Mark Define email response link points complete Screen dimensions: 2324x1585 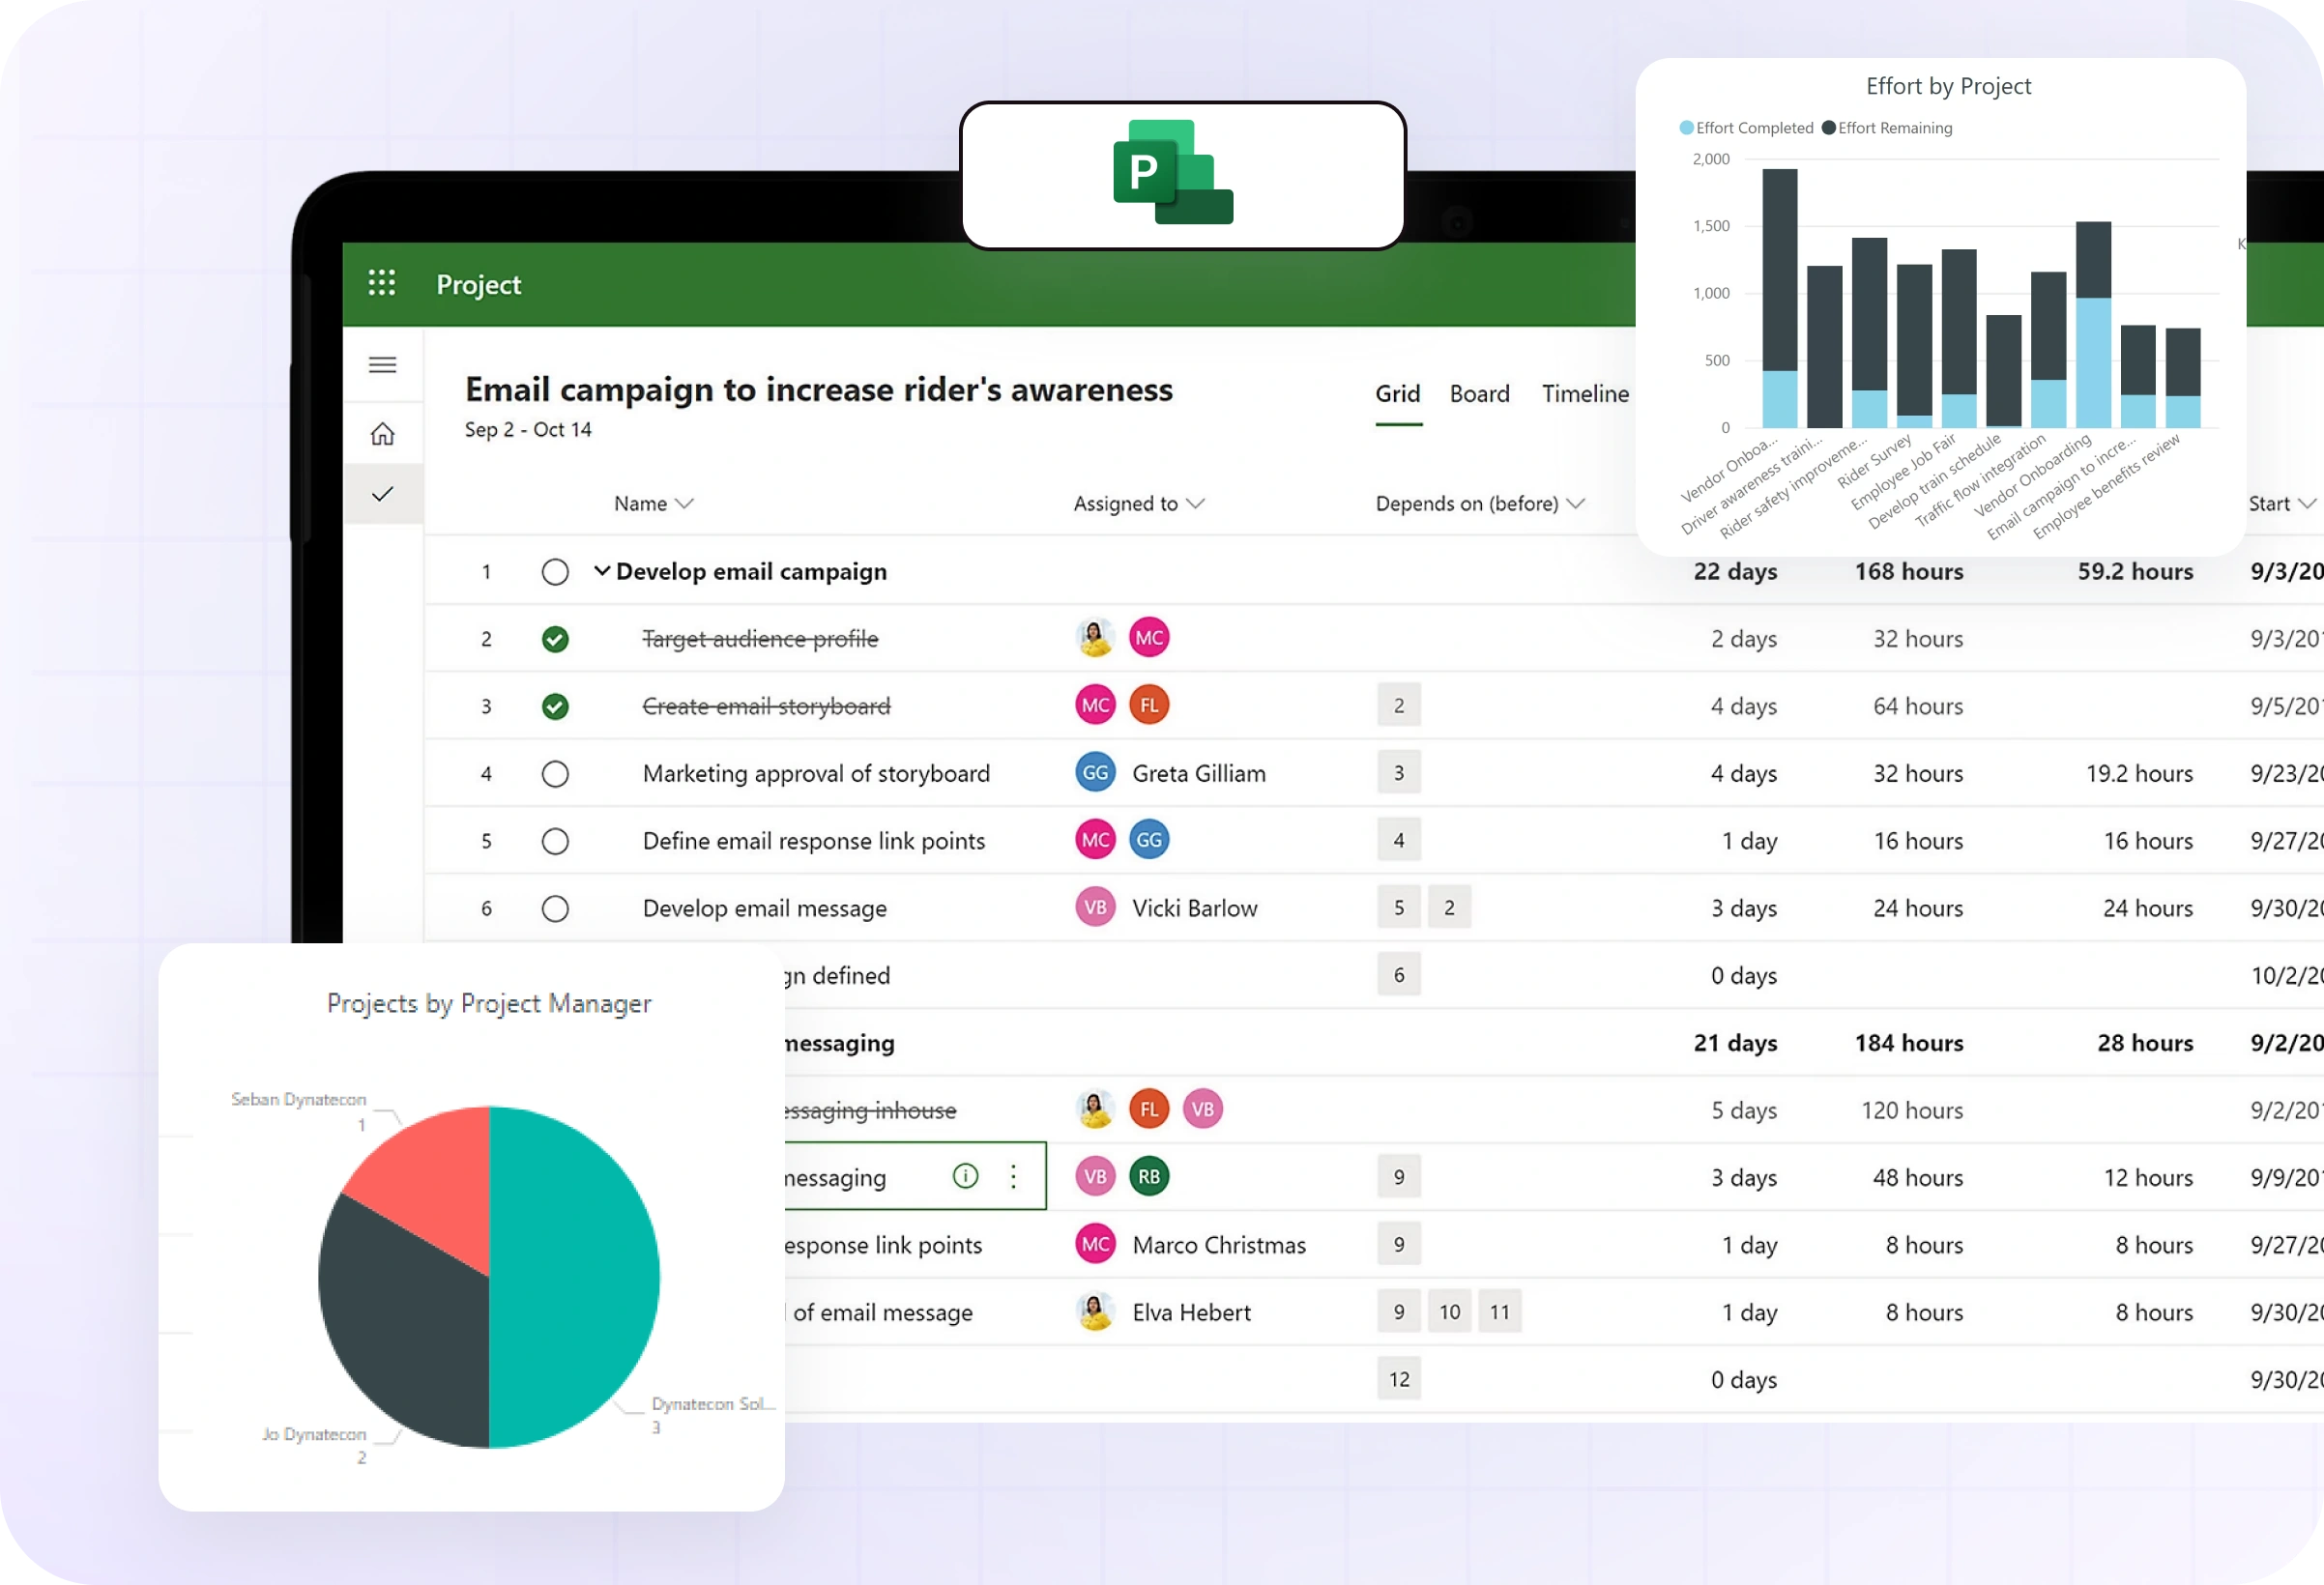pos(555,841)
